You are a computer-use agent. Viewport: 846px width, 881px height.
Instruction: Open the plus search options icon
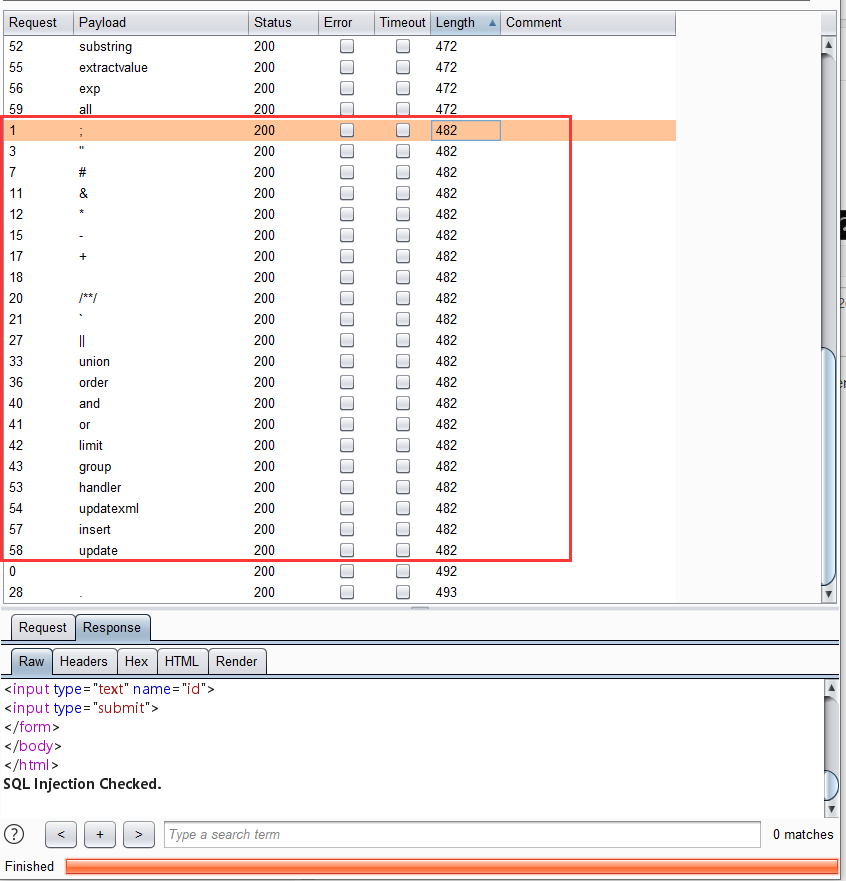(100, 834)
